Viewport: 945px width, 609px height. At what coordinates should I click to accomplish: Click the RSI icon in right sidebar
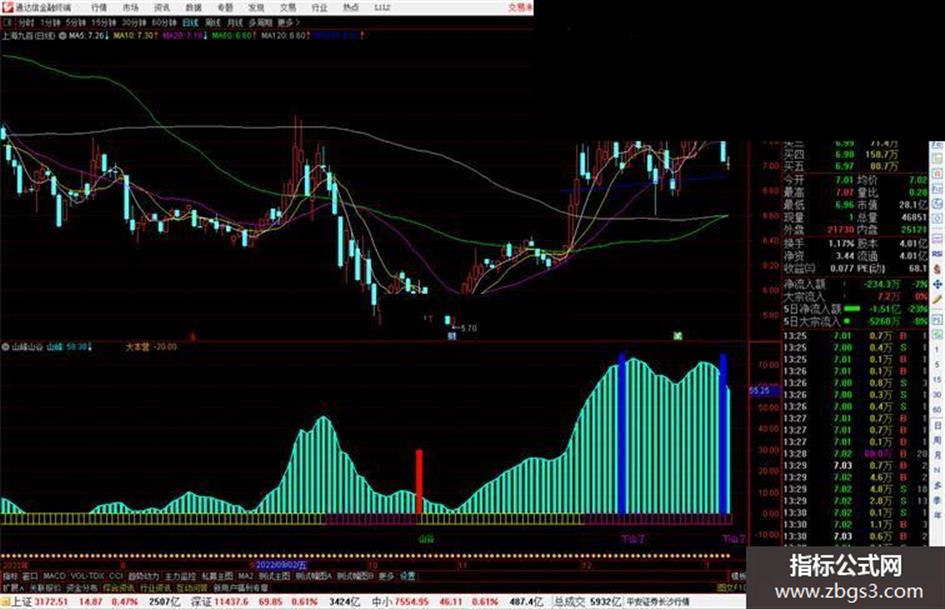pyautogui.click(x=937, y=254)
